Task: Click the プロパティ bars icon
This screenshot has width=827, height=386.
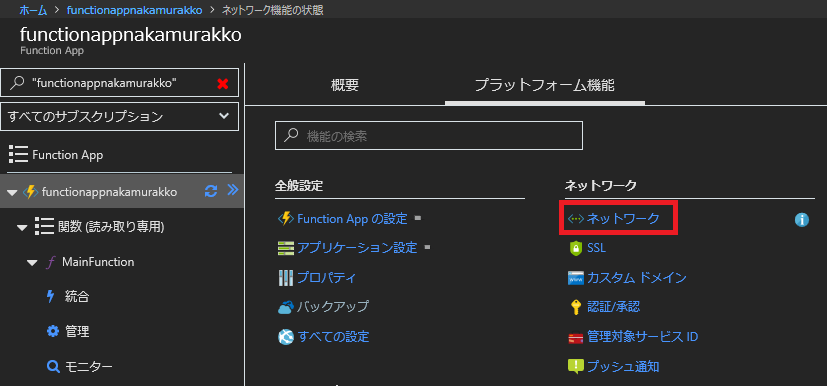Action: coord(285,277)
